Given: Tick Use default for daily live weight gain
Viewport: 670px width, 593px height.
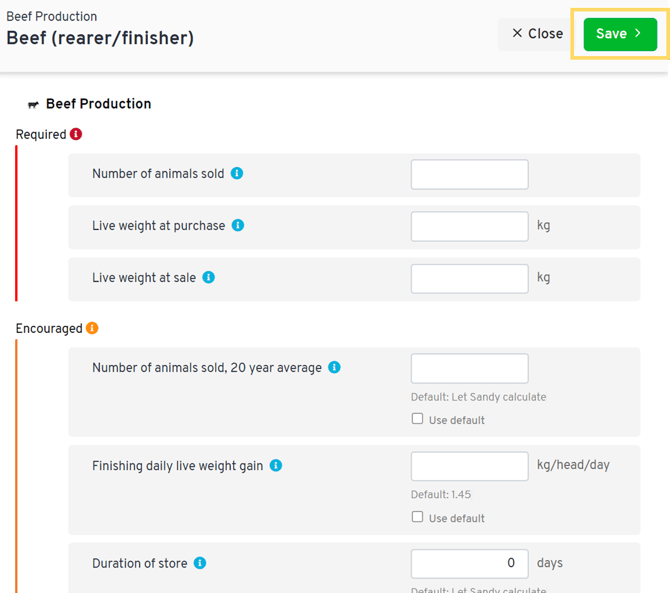Looking at the screenshot, I should 418,517.
